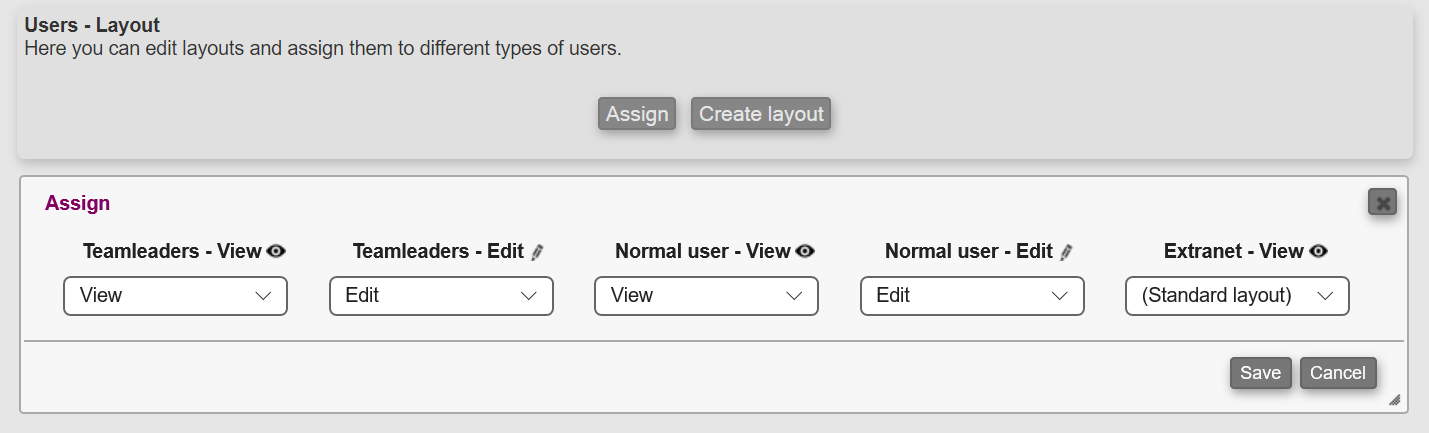Screen dimensions: 1429x433
Task: Open the Teamleaders - View layout dropdown
Action: (x=175, y=296)
